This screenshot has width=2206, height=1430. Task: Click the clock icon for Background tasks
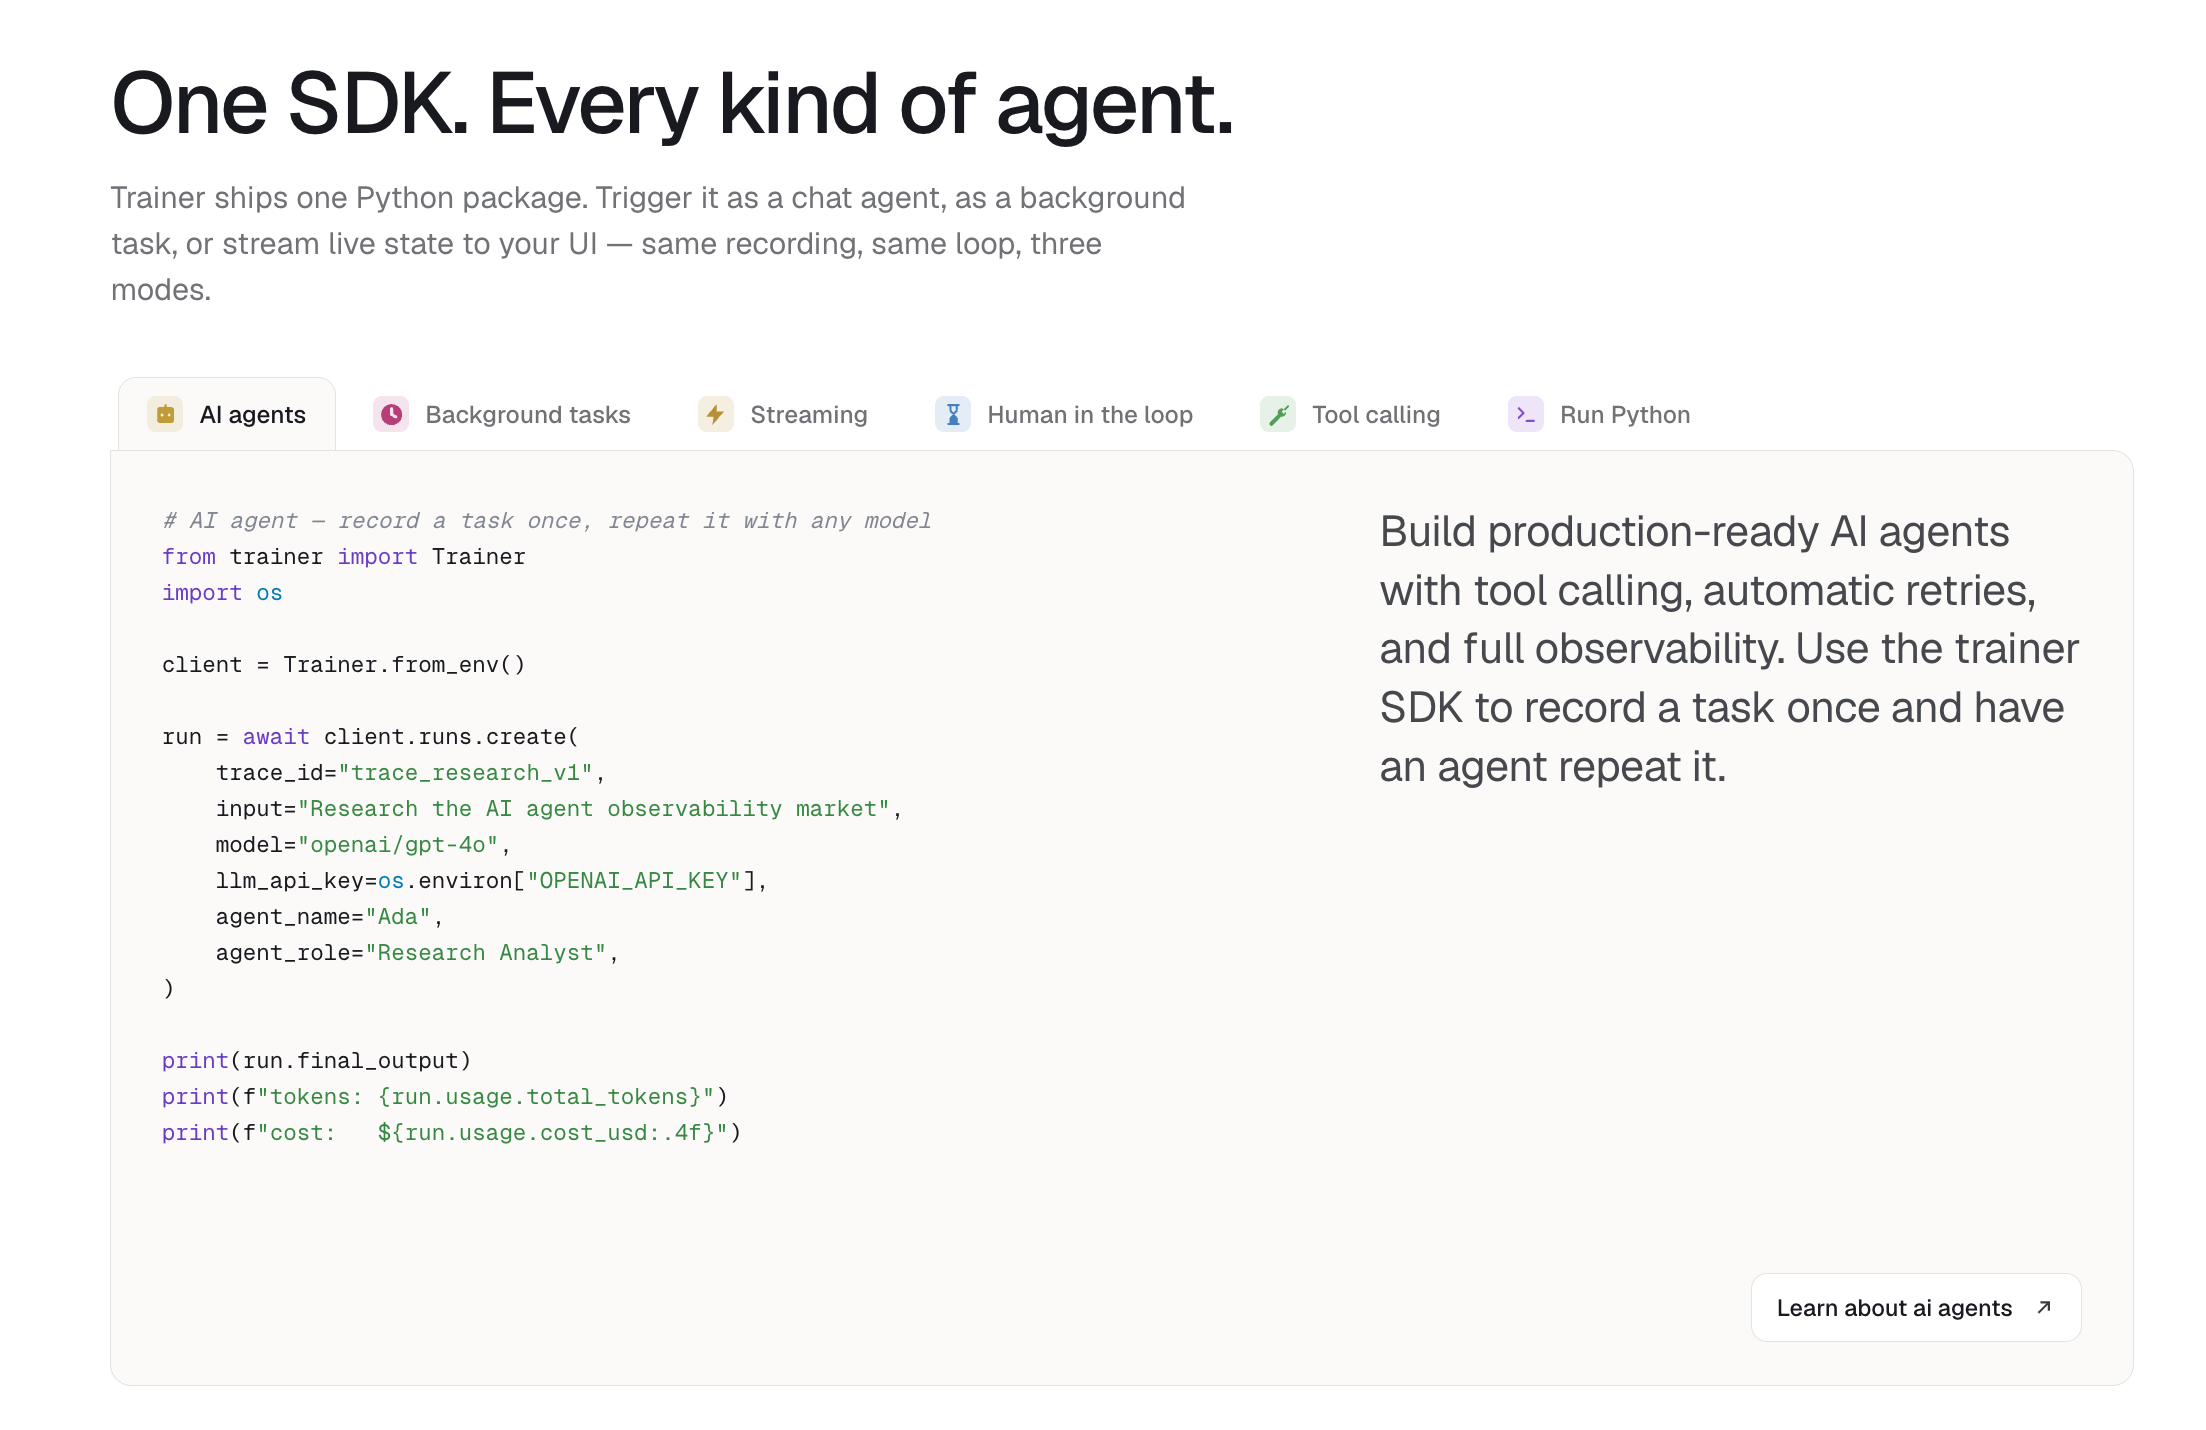click(x=392, y=414)
